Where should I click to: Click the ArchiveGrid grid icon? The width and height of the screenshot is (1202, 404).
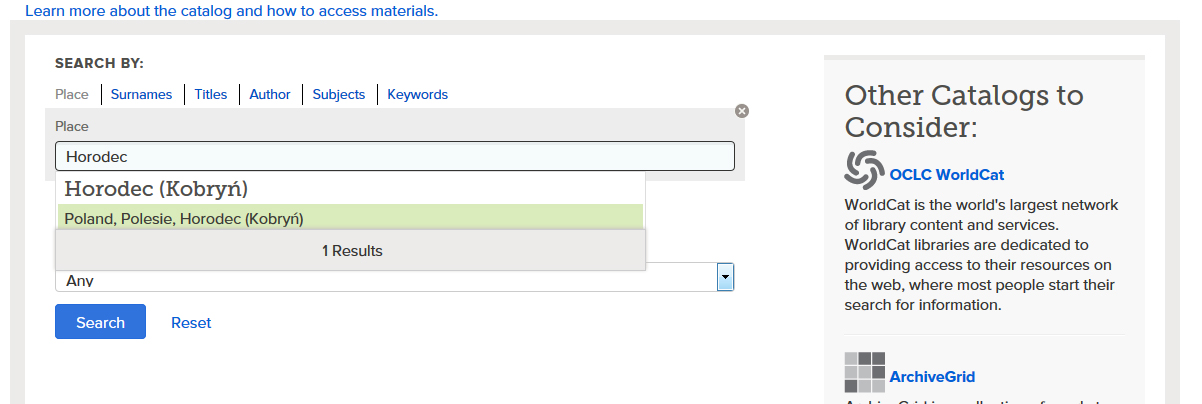[864, 372]
